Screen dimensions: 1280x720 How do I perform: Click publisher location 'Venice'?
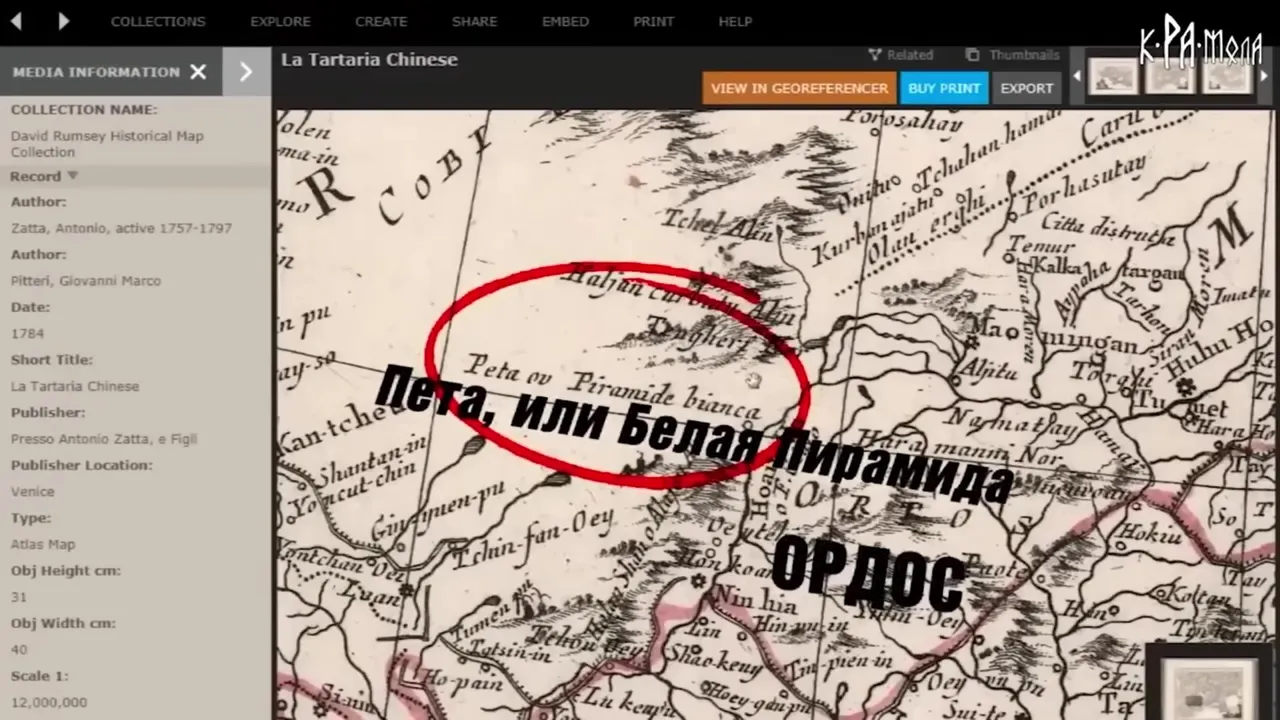tap(33, 492)
